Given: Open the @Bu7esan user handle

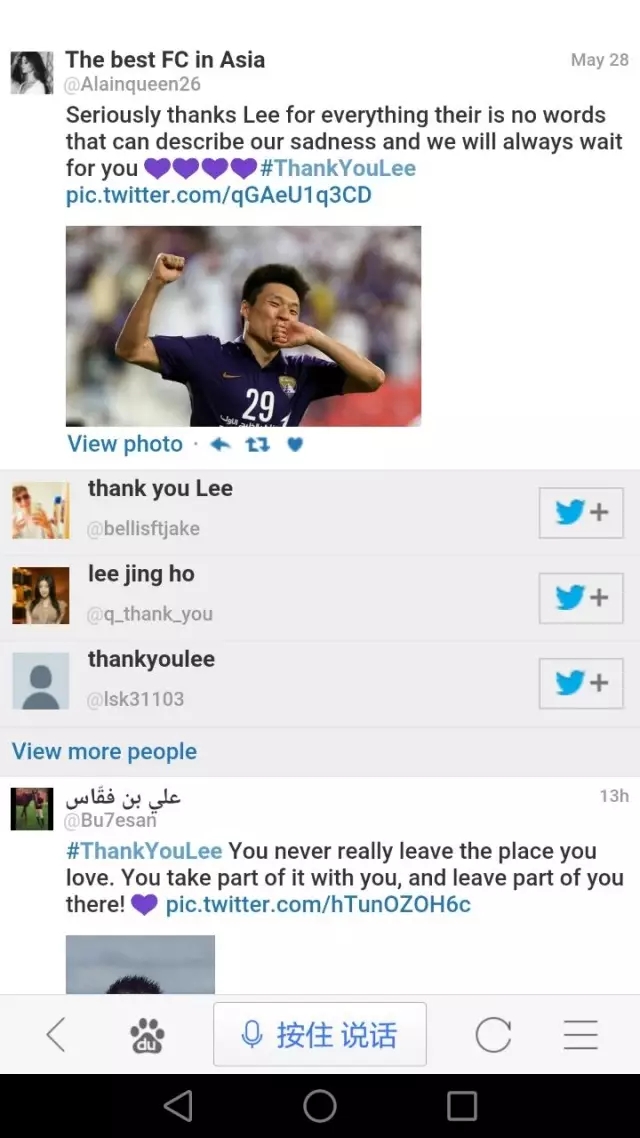Looking at the screenshot, I should (x=110, y=821).
